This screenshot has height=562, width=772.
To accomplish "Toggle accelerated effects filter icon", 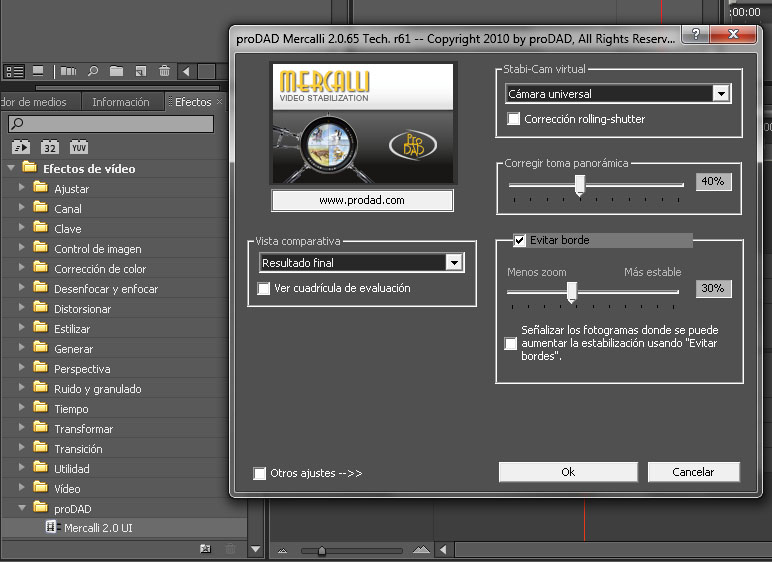I will [x=21, y=147].
